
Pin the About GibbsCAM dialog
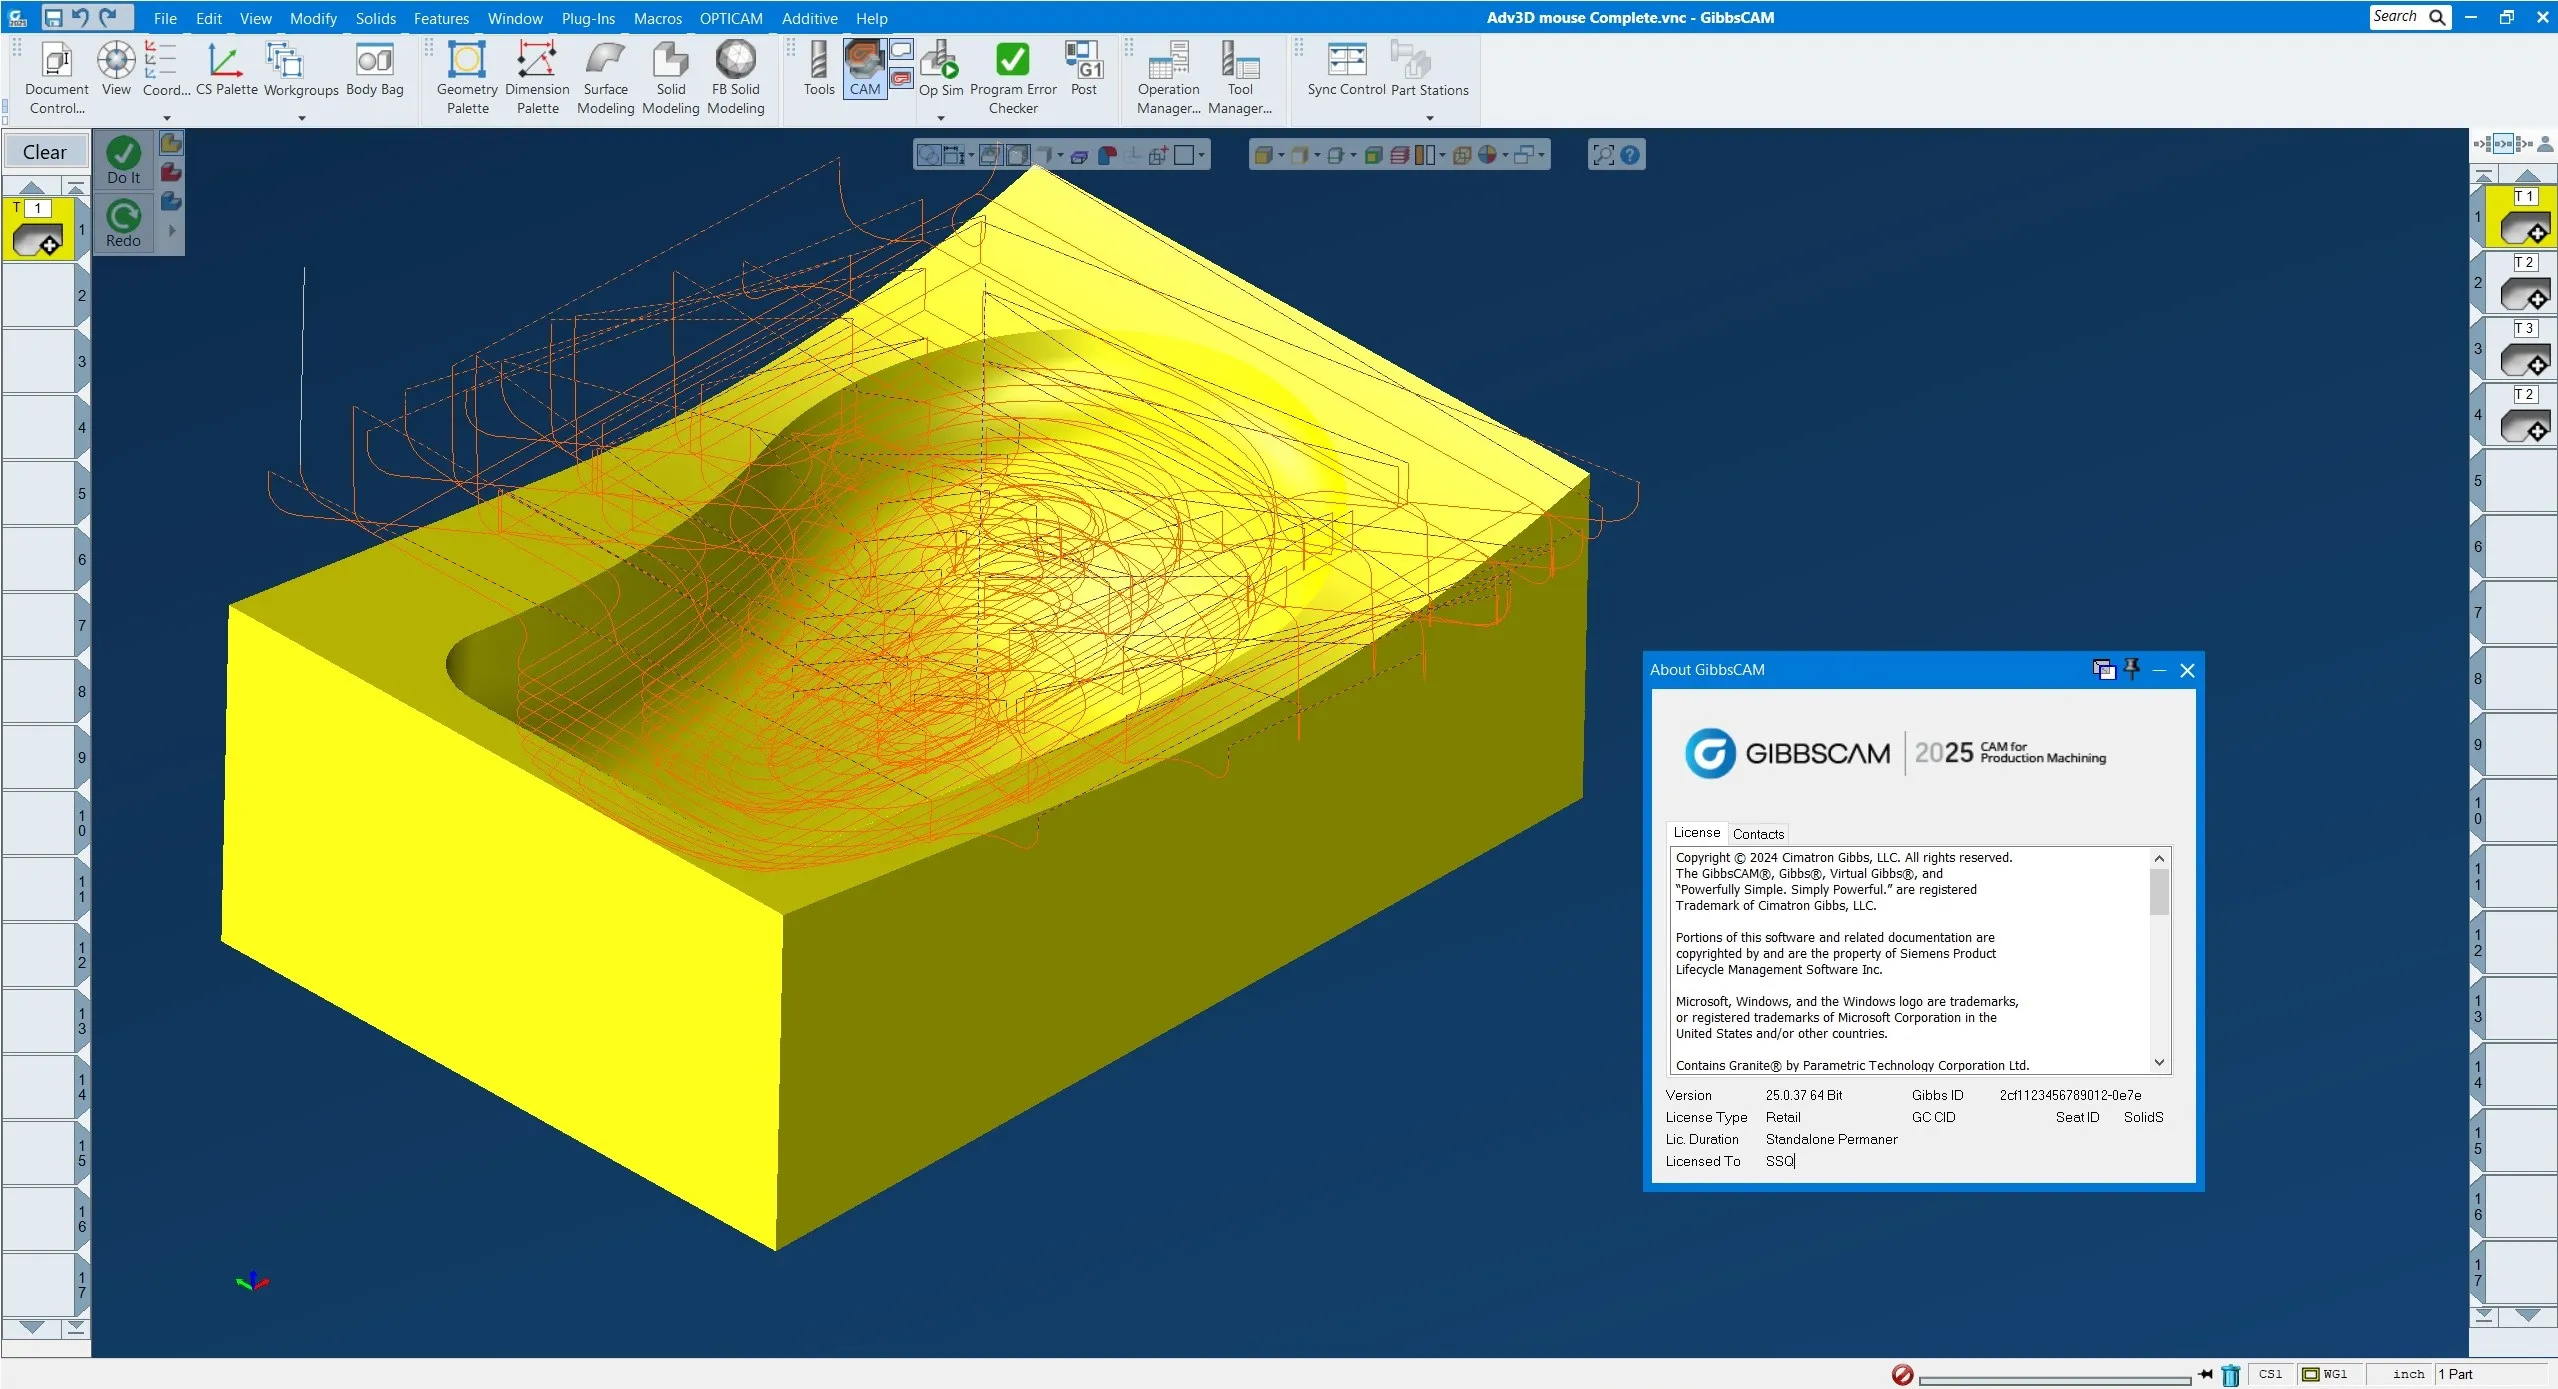(x=2131, y=669)
